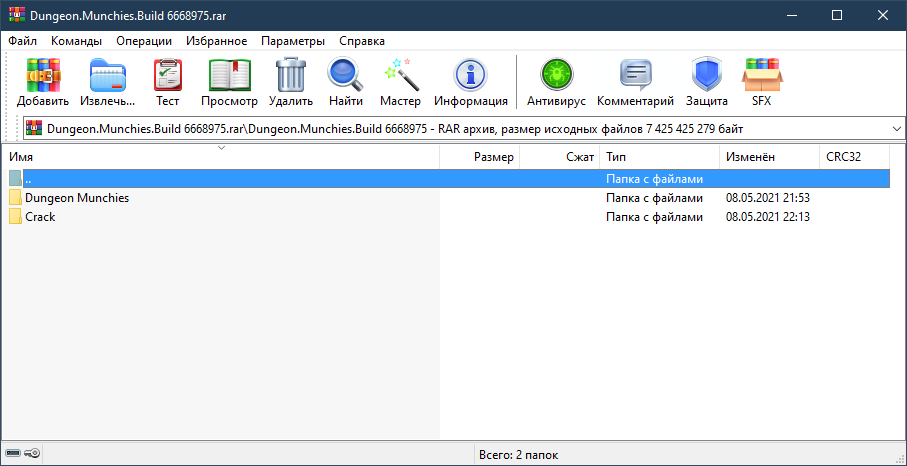The width and height of the screenshot is (907, 466).
Task: Sort the list by the Тип column header
Action: 660,157
